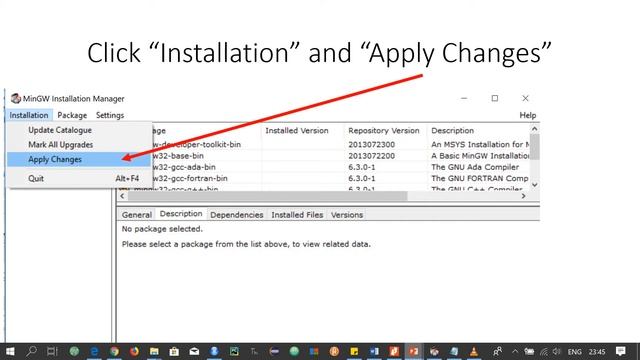The height and width of the screenshot is (360, 640).
Task: Click the GNU FORTRAN Compiler description
Action: click(480, 179)
